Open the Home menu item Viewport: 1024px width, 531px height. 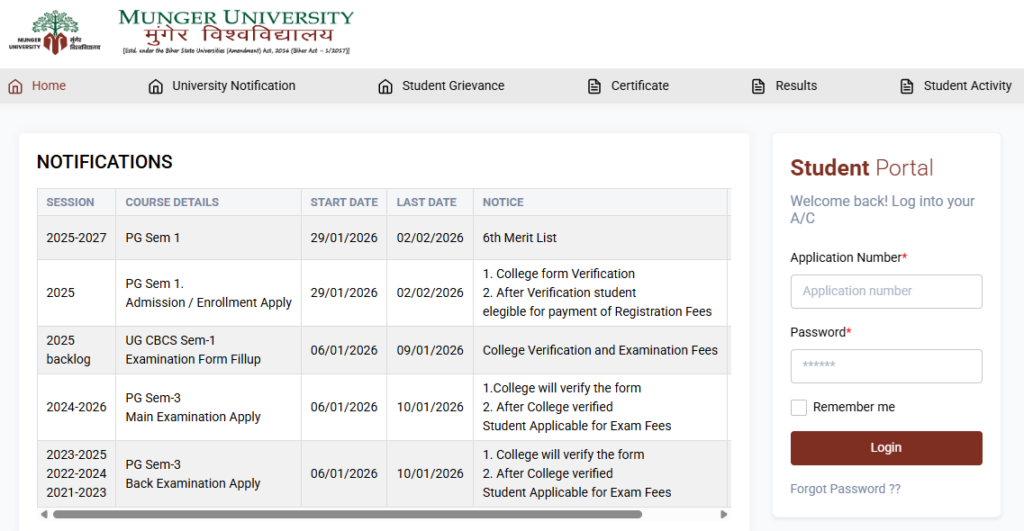coord(49,86)
